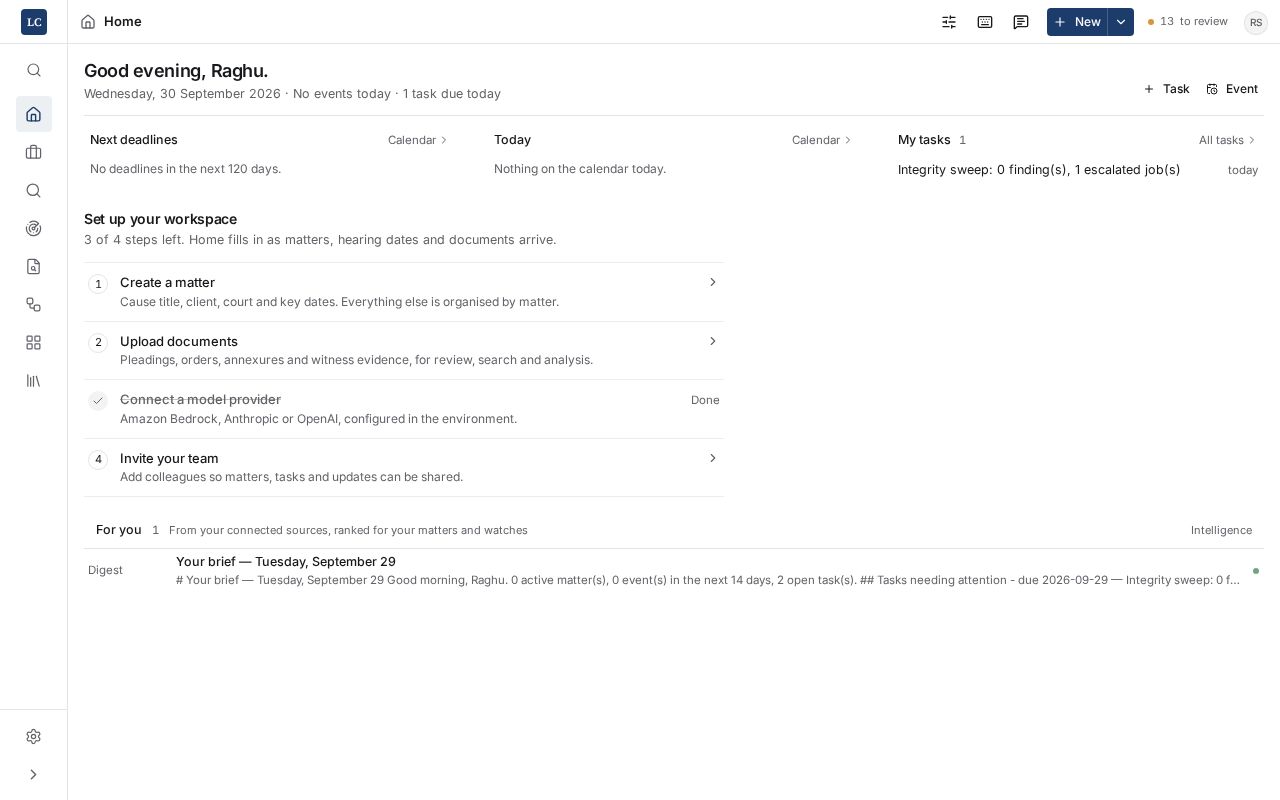Open Calendar link beside Next deadlines

[418, 140]
